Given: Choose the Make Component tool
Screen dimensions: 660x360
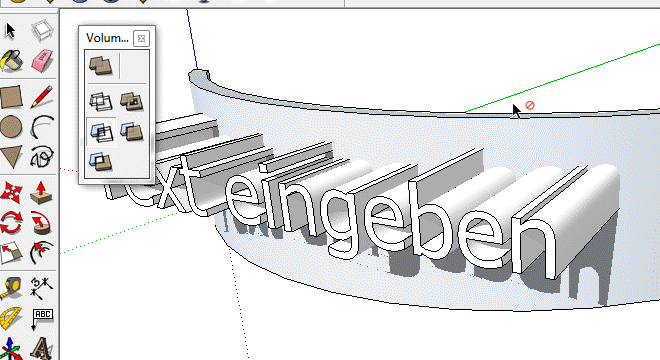Looking at the screenshot, I should (42, 31).
